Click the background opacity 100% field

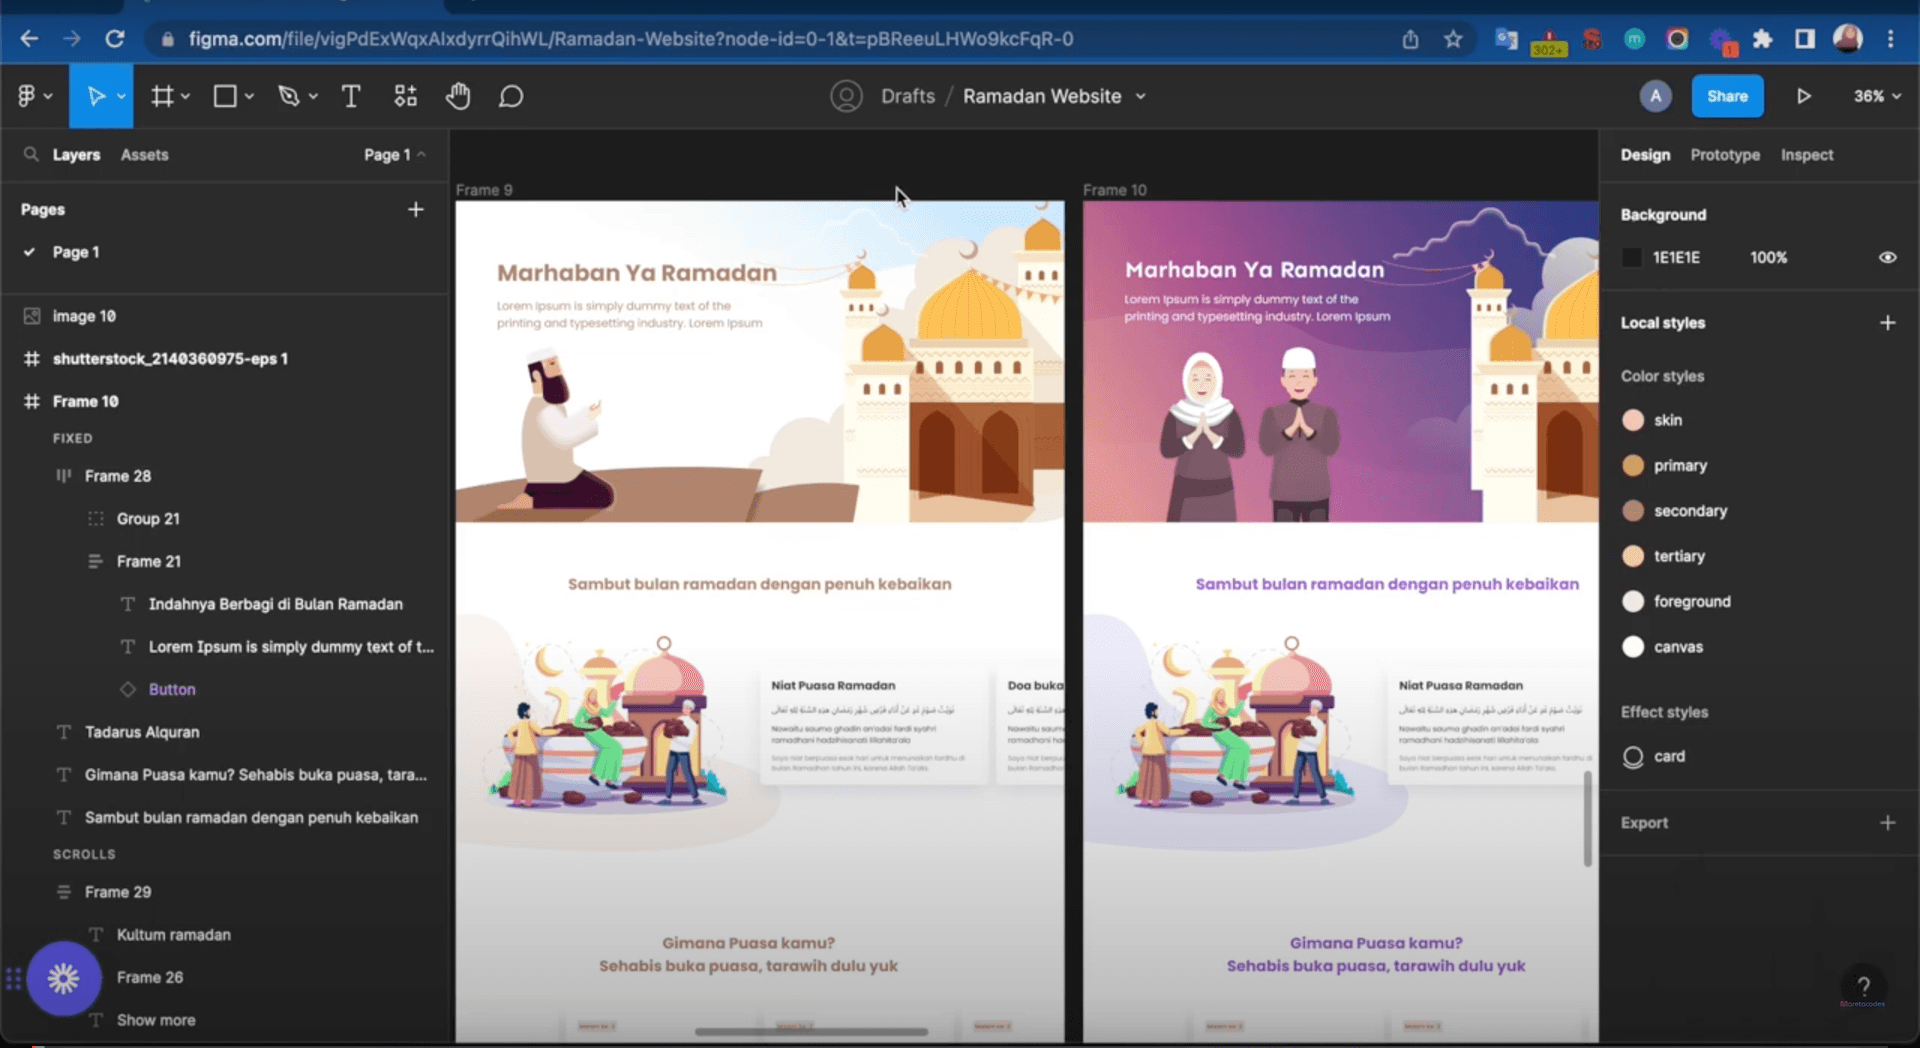coord(1768,257)
